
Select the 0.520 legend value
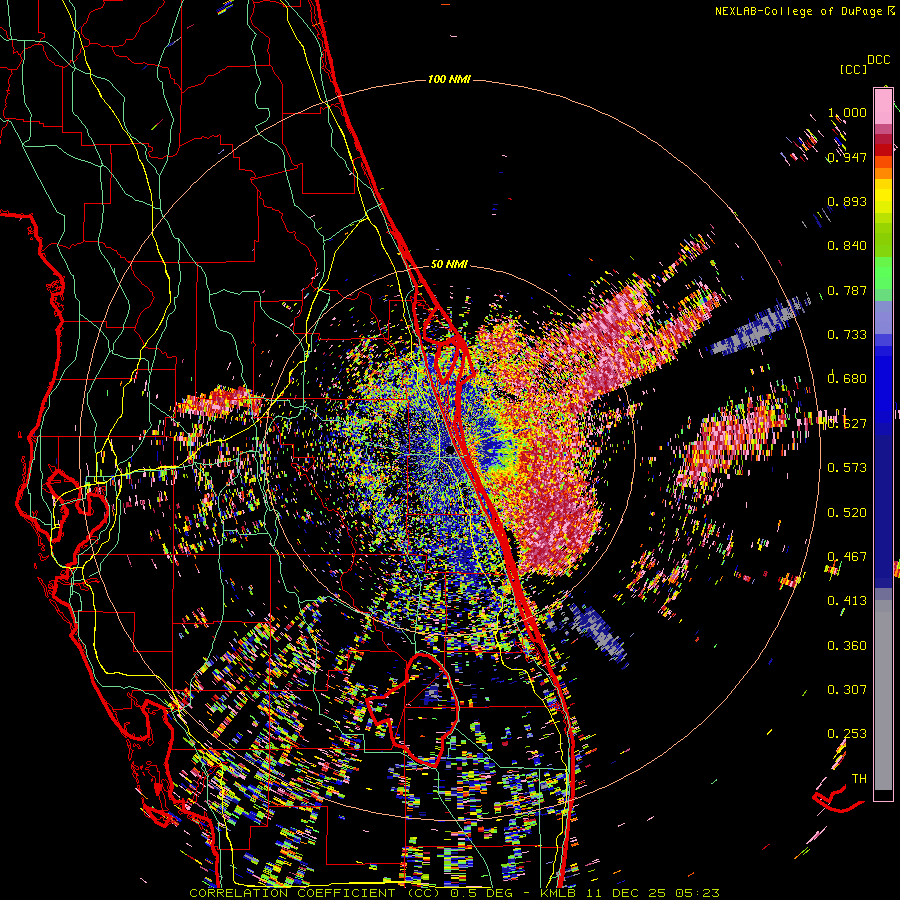point(847,512)
